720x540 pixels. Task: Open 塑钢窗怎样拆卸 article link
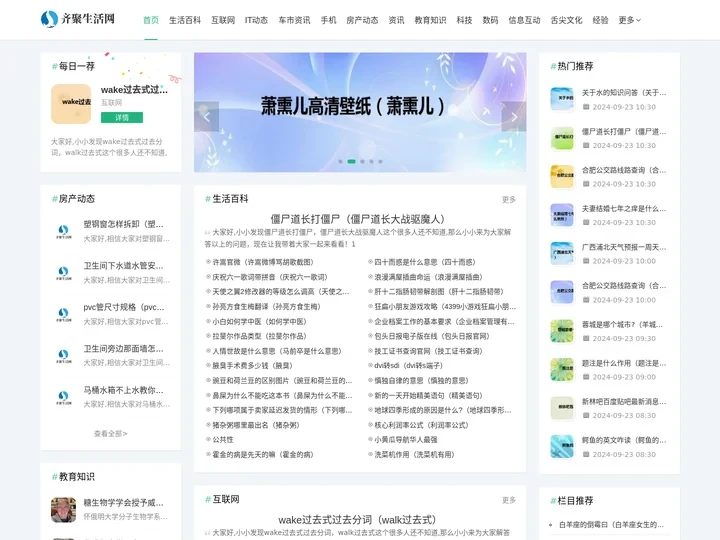tap(123, 224)
